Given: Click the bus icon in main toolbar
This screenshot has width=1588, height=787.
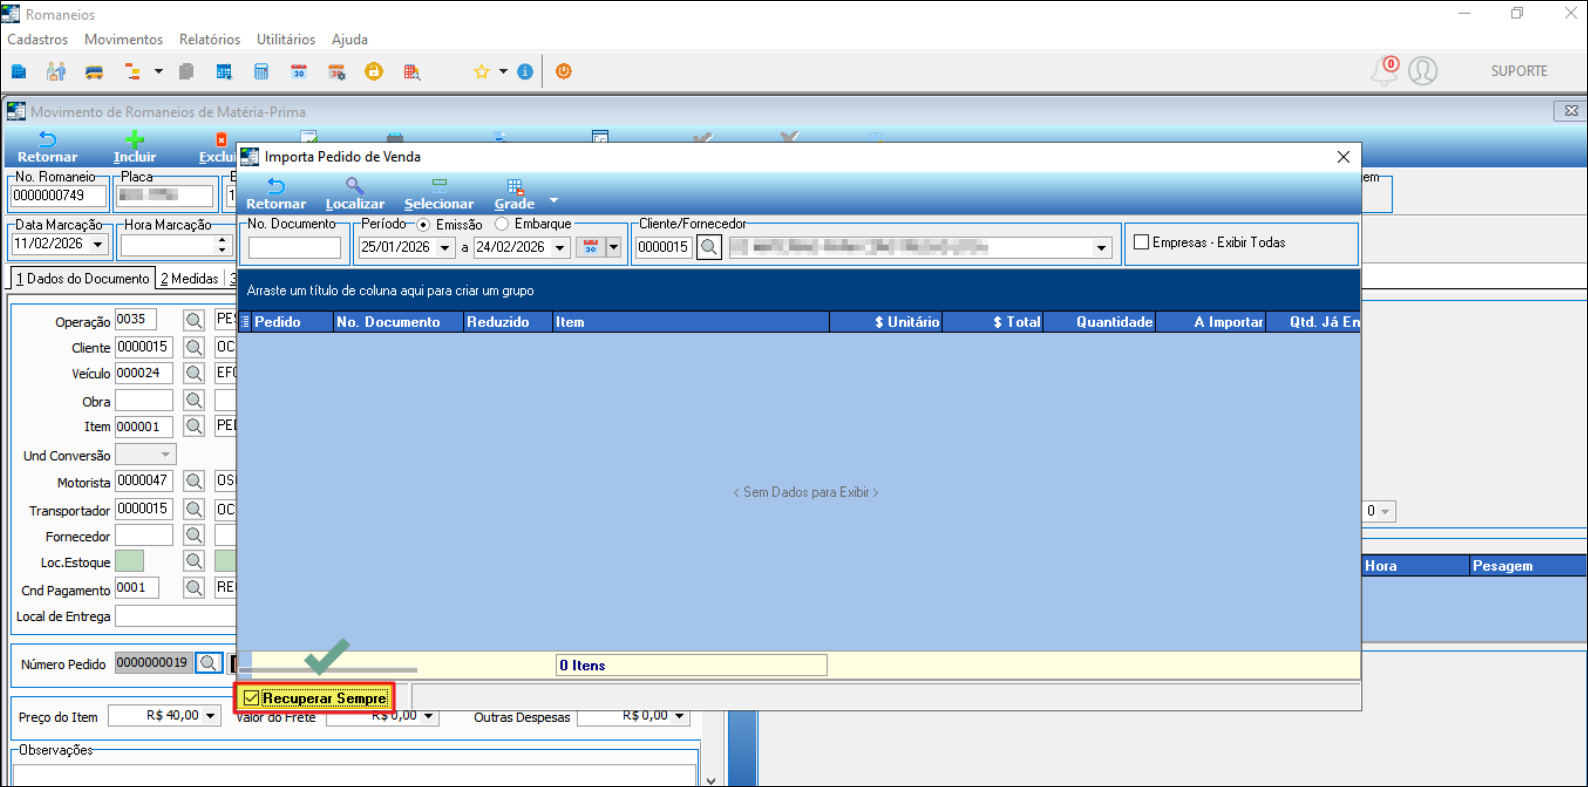Looking at the screenshot, I should click(x=94, y=72).
